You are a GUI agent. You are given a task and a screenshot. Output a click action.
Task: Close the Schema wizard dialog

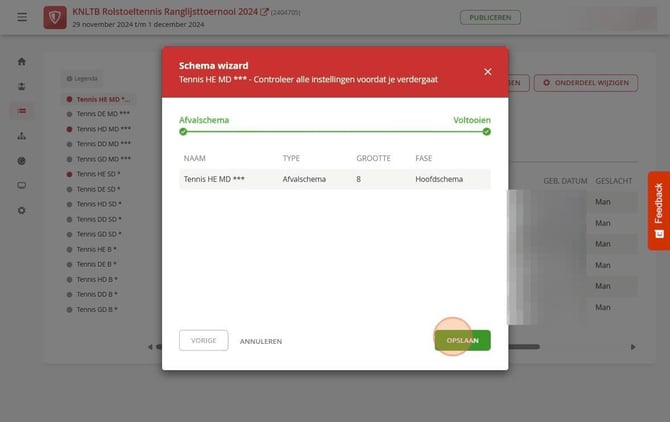pyautogui.click(x=488, y=72)
